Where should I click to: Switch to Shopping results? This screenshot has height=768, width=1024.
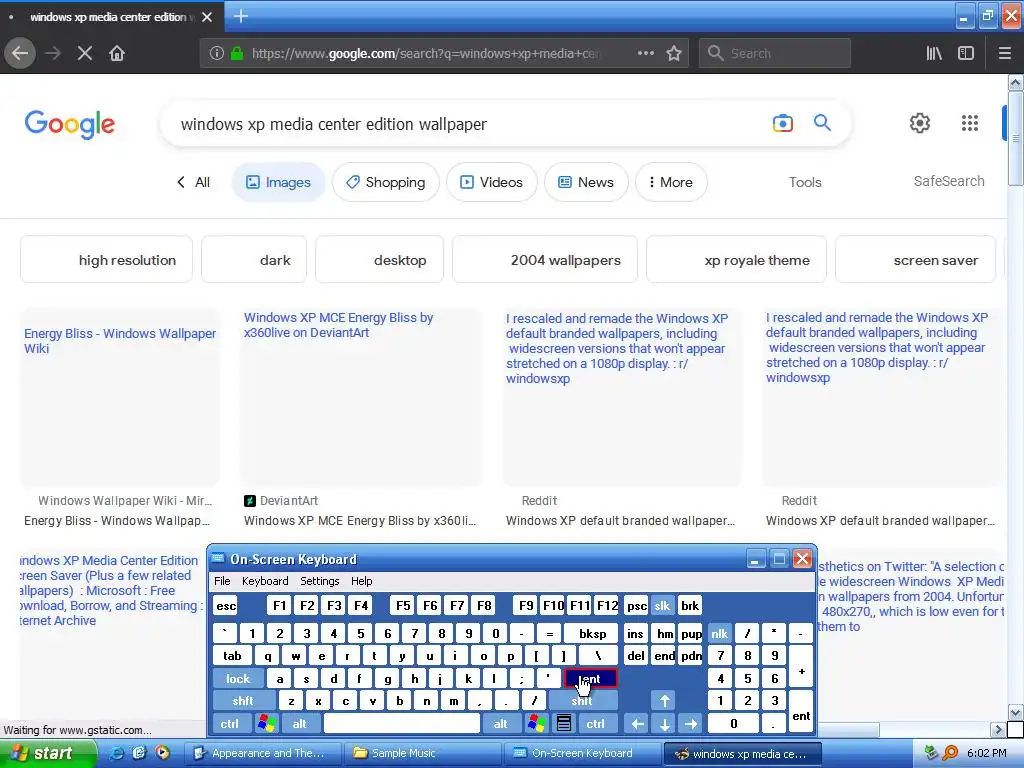pos(385,182)
